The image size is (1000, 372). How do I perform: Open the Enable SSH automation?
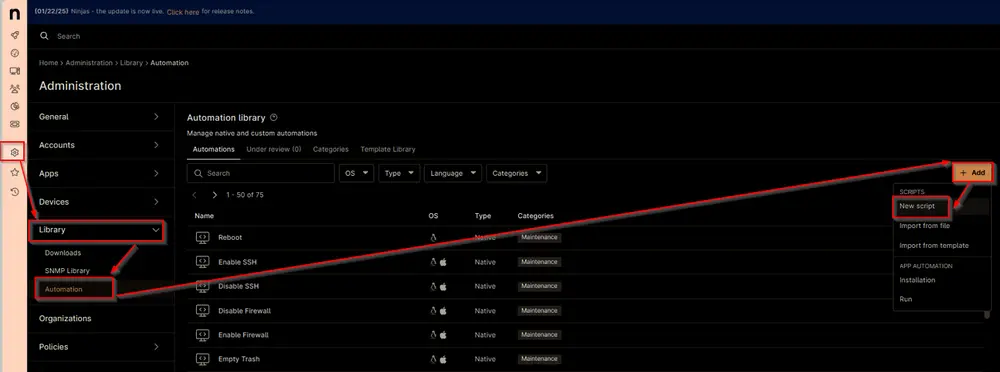237,262
